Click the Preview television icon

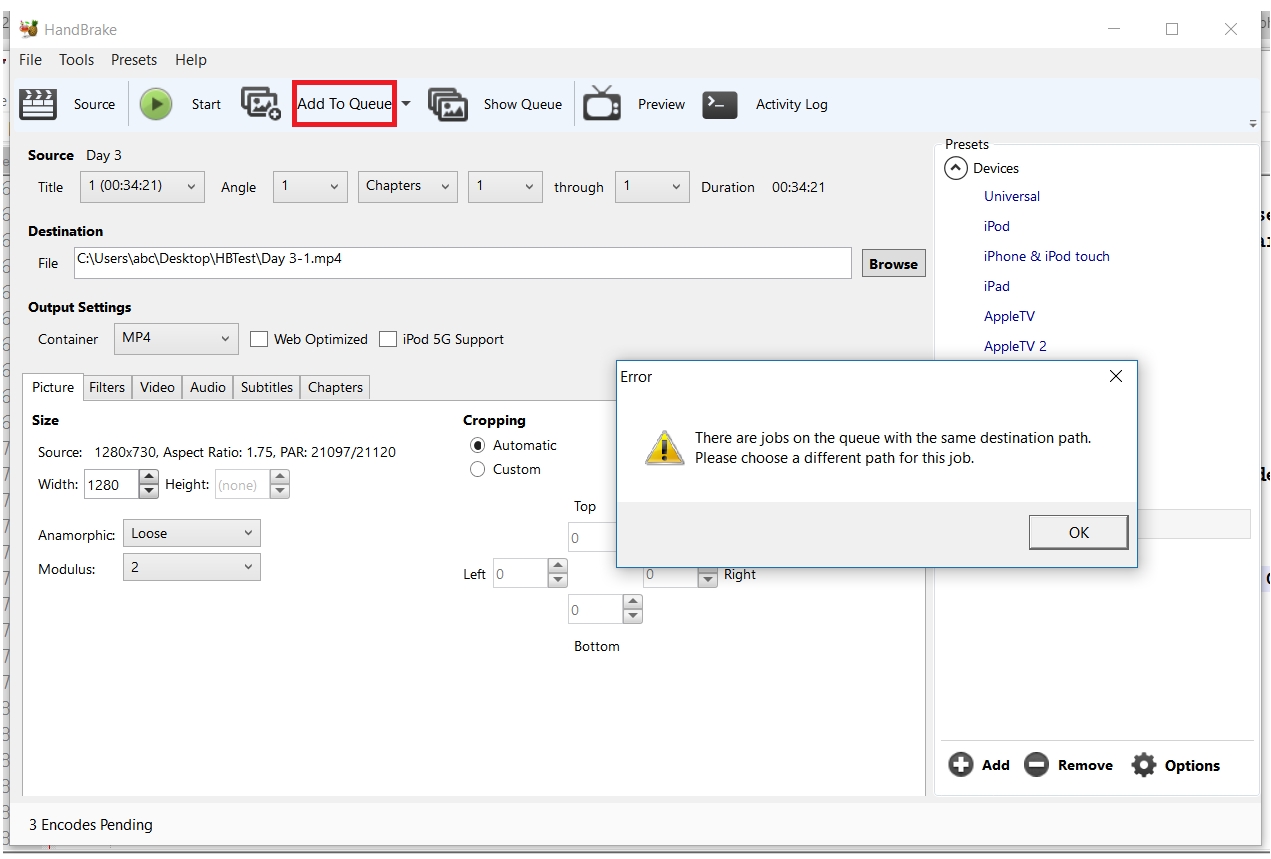coord(602,104)
